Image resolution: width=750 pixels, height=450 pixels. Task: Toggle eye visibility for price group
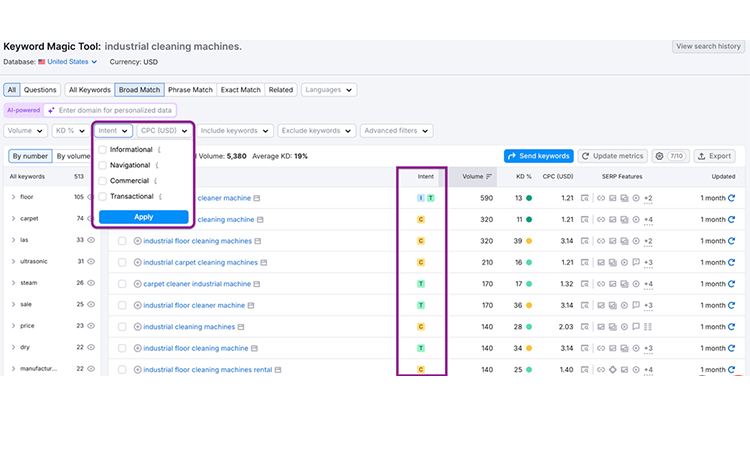point(91,326)
